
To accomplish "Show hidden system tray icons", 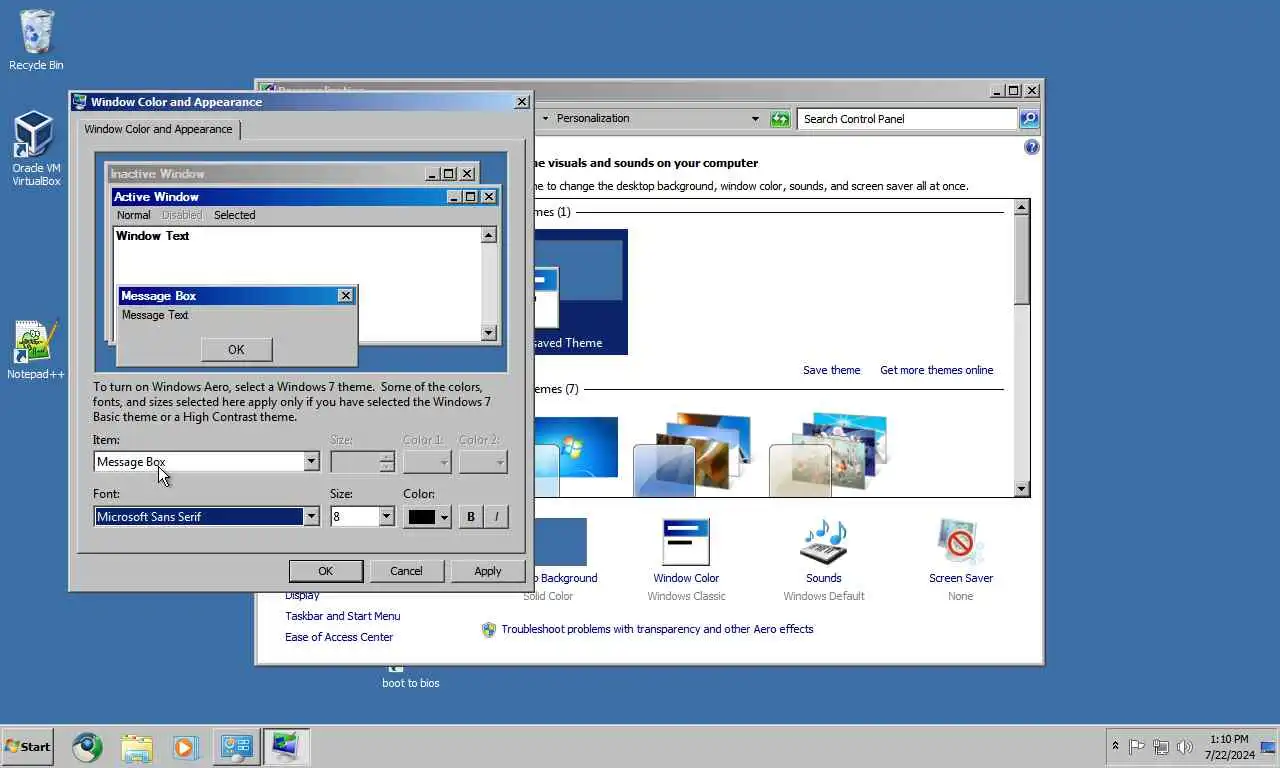I will coord(1115,746).
